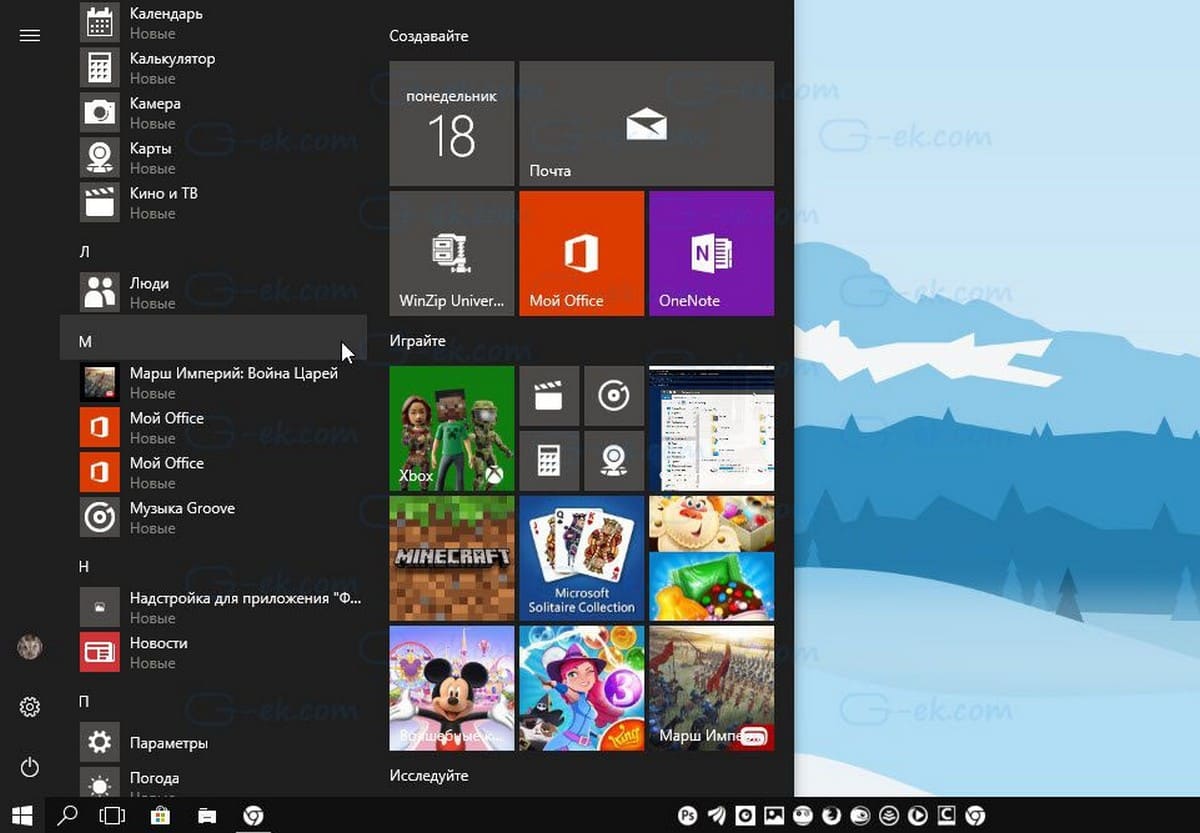This screenshot has width=1200, height=833.
Task: Open the small calculator tile
Action: point(549,461)
